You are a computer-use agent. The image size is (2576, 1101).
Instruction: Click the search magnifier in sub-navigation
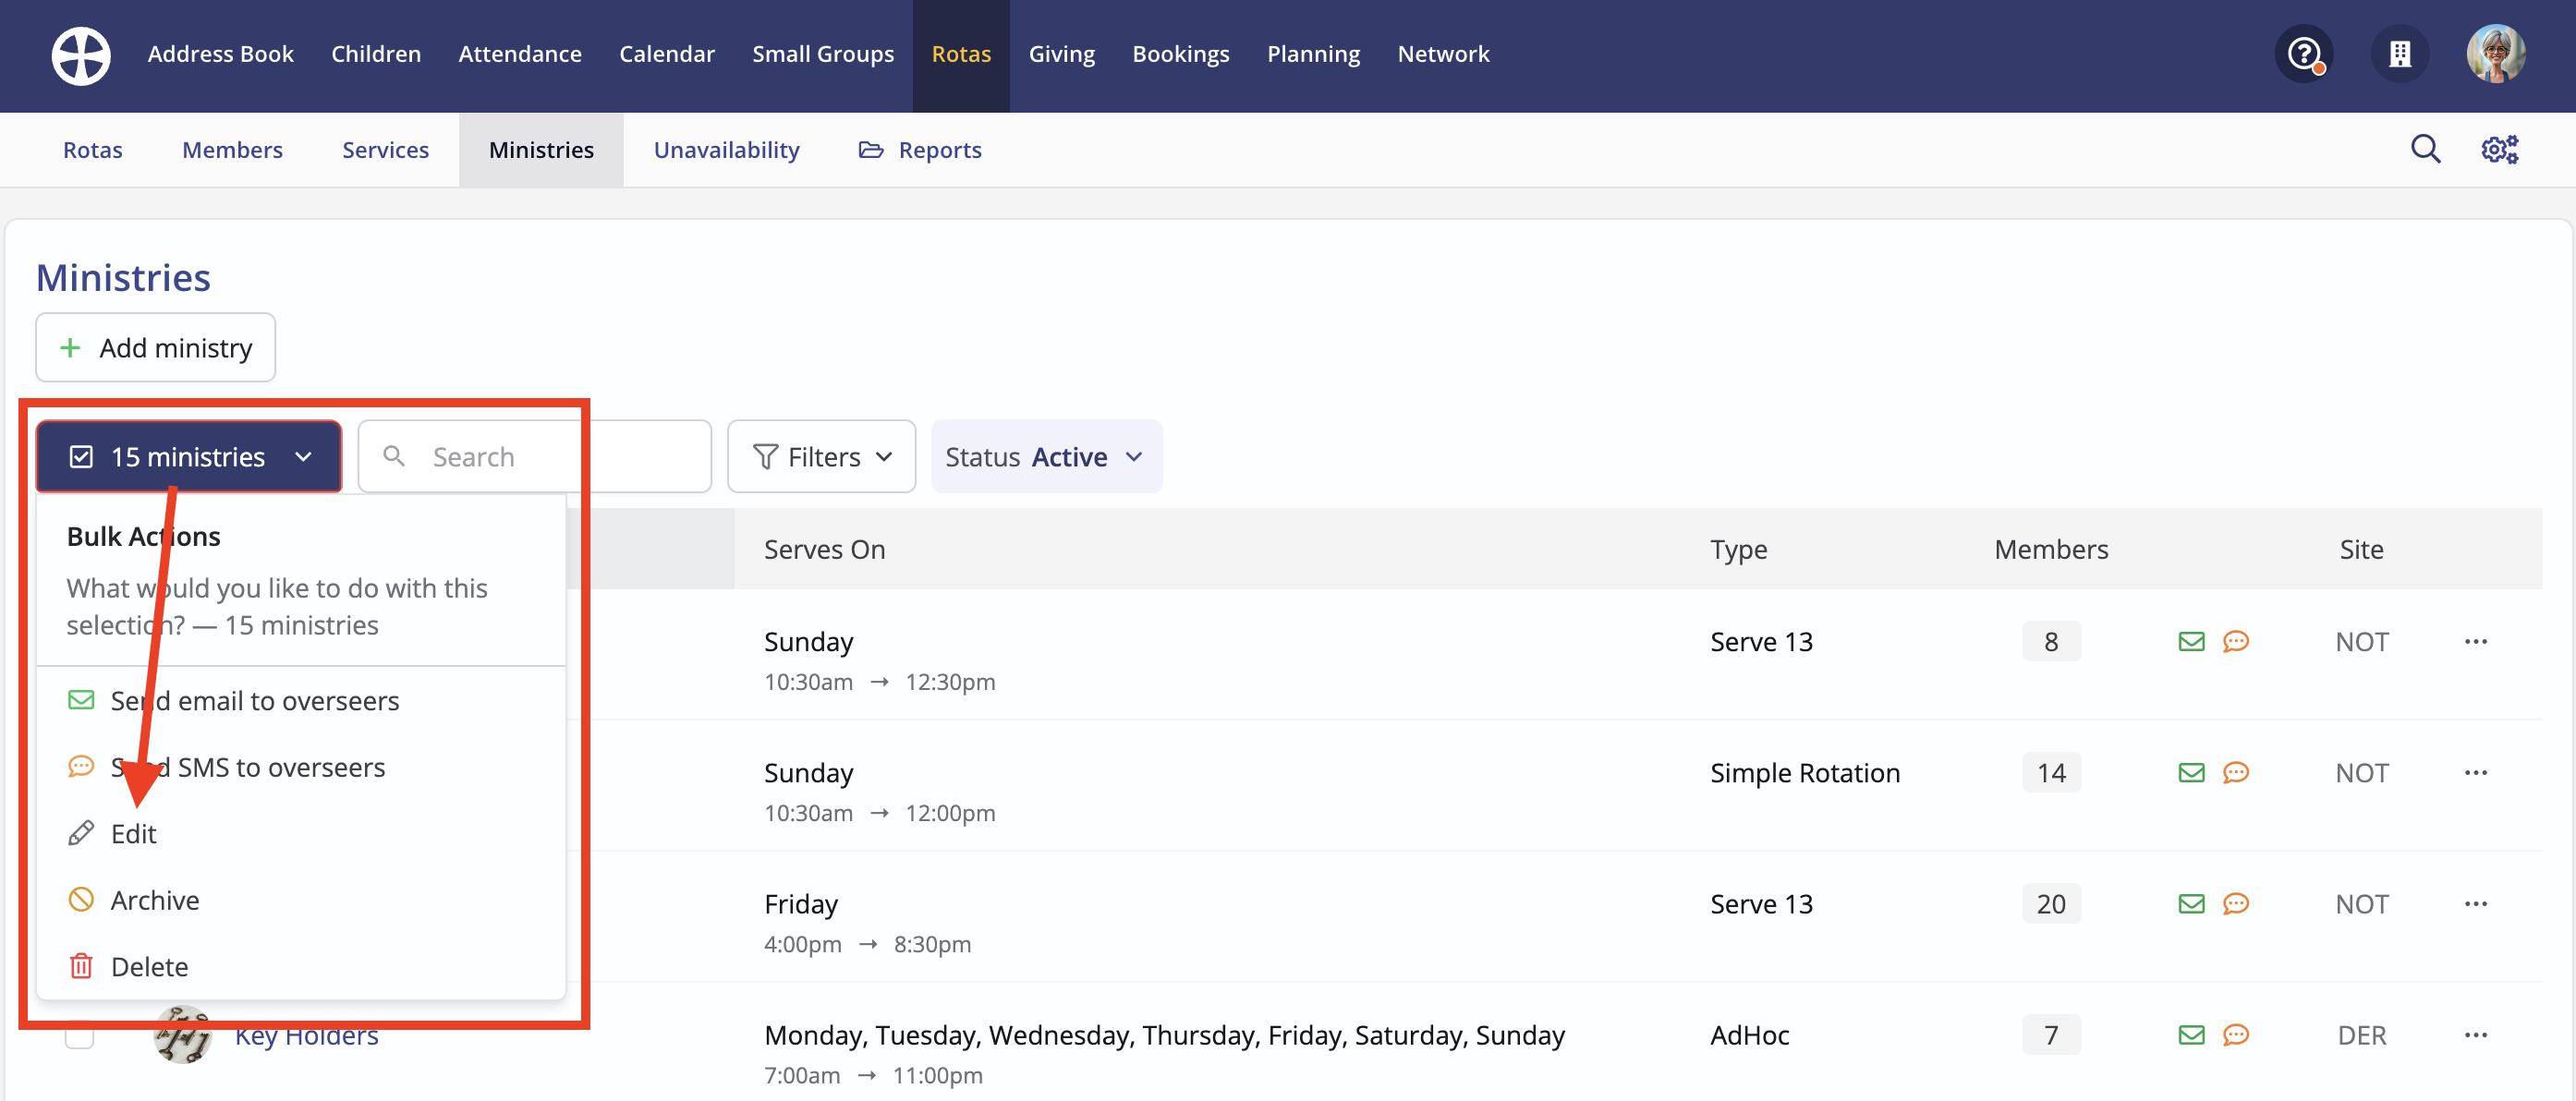2425,150
